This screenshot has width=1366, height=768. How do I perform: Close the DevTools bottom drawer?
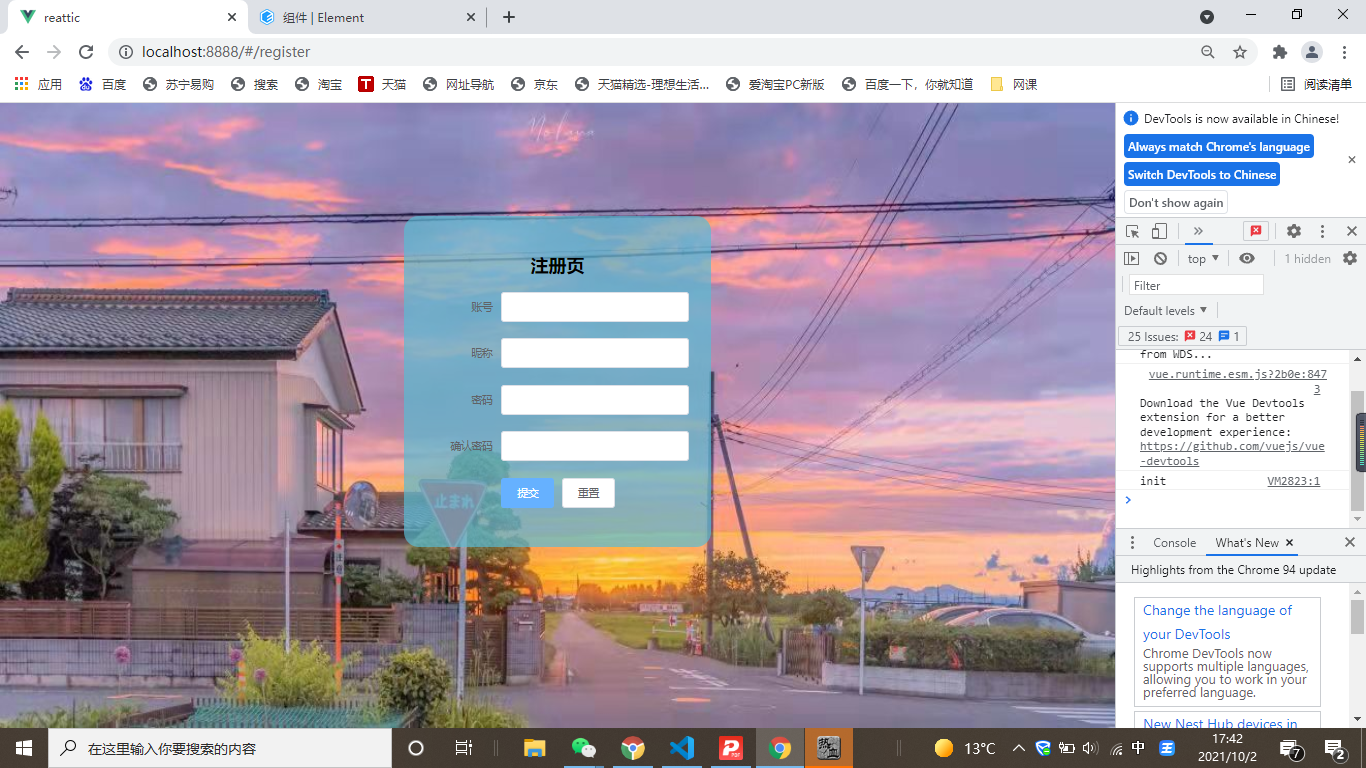[x=1350, y=542]
